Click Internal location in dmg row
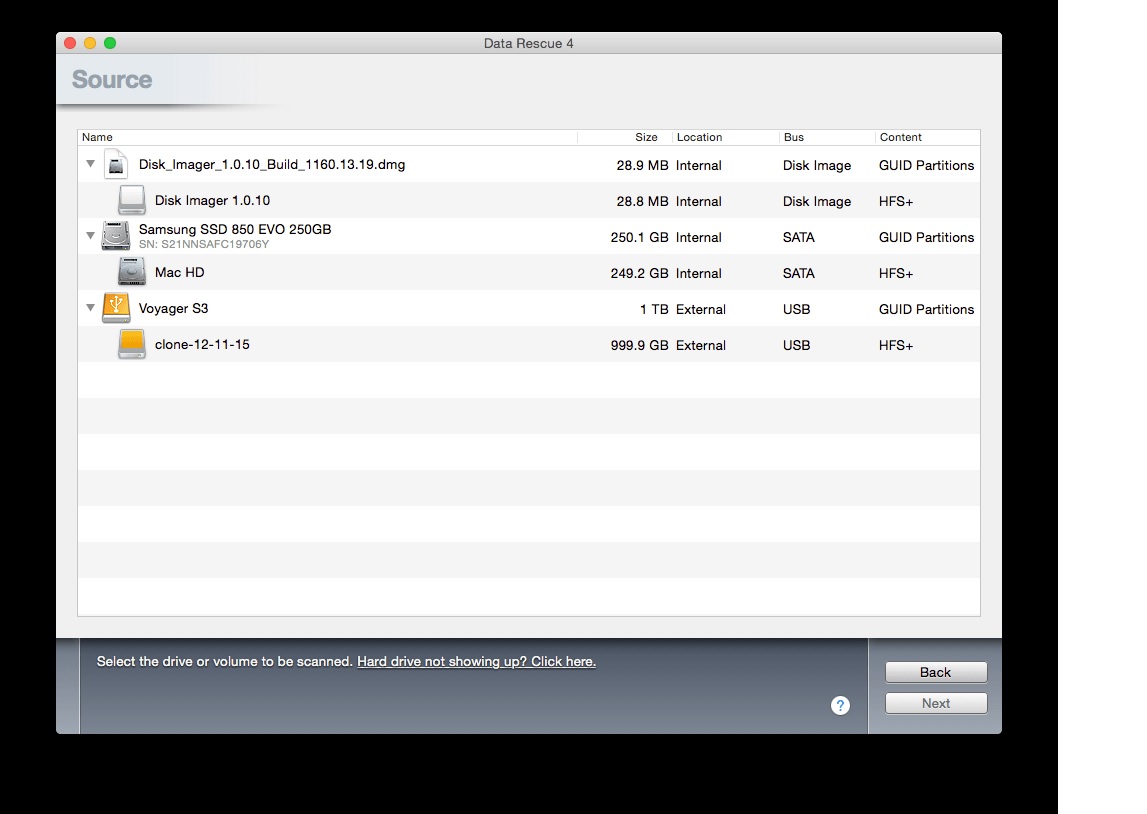The height and width of the screenshot is (814, 1147). 699,165
